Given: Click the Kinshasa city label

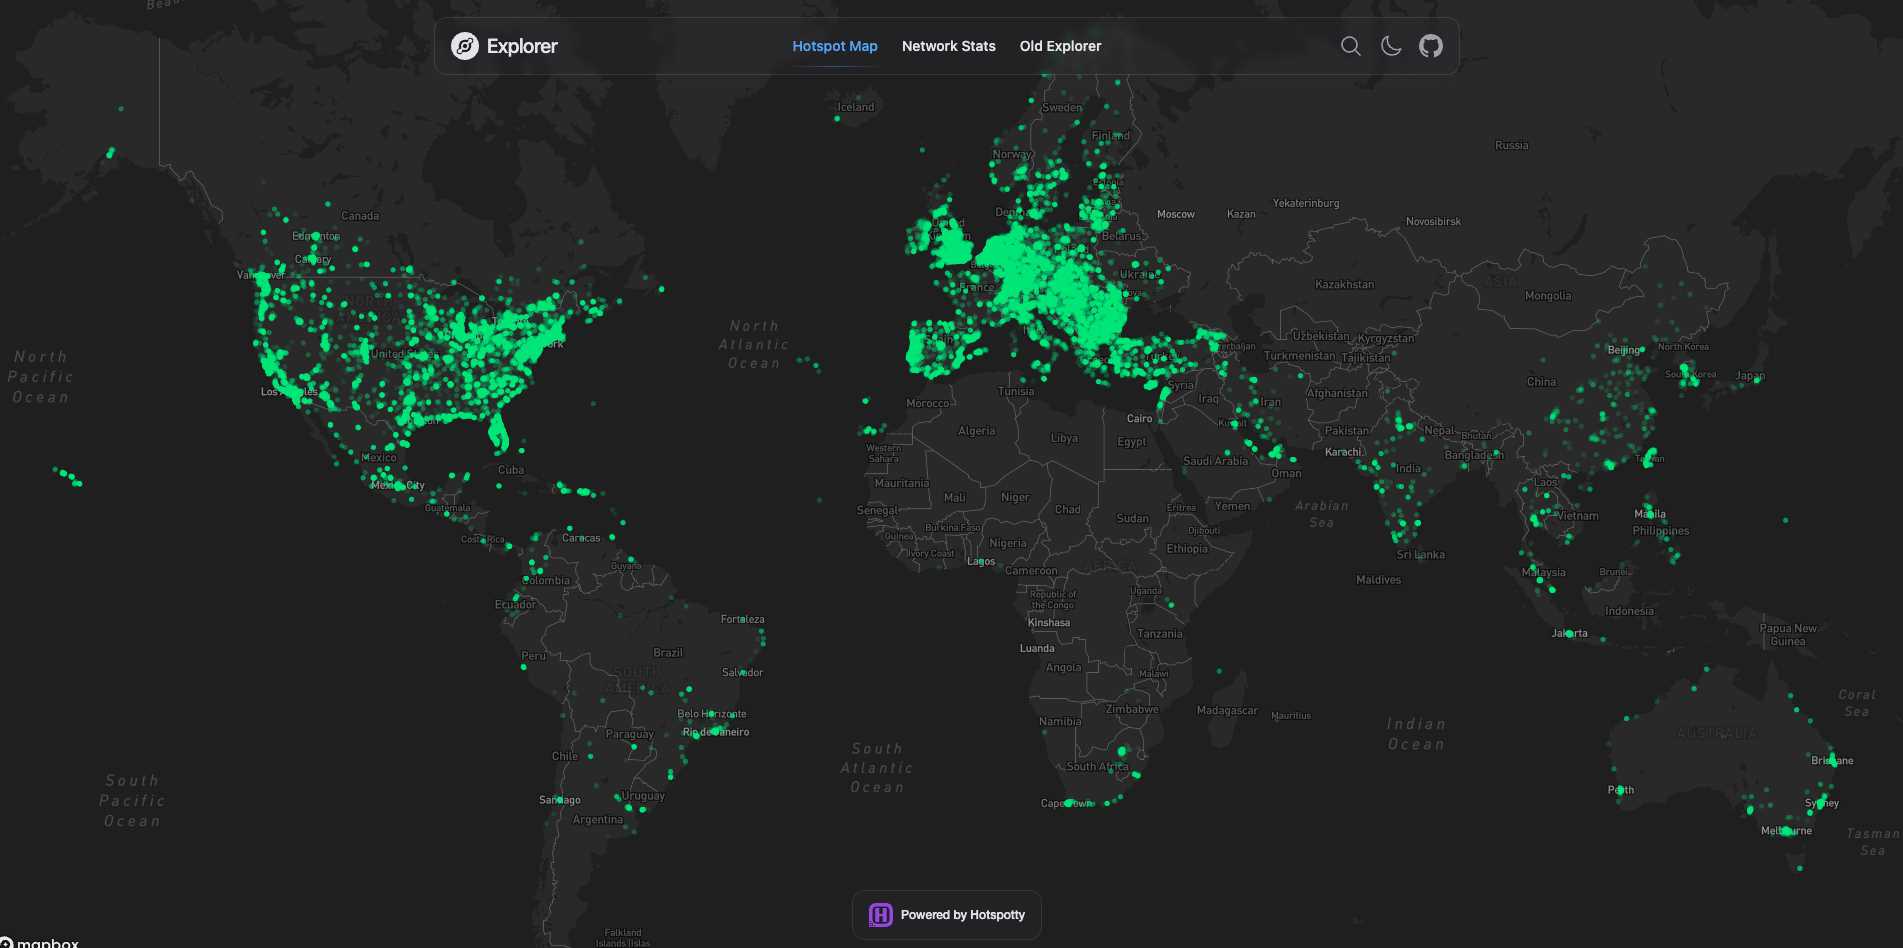Looking at the screenshot, I should (x=1048, y=622).
